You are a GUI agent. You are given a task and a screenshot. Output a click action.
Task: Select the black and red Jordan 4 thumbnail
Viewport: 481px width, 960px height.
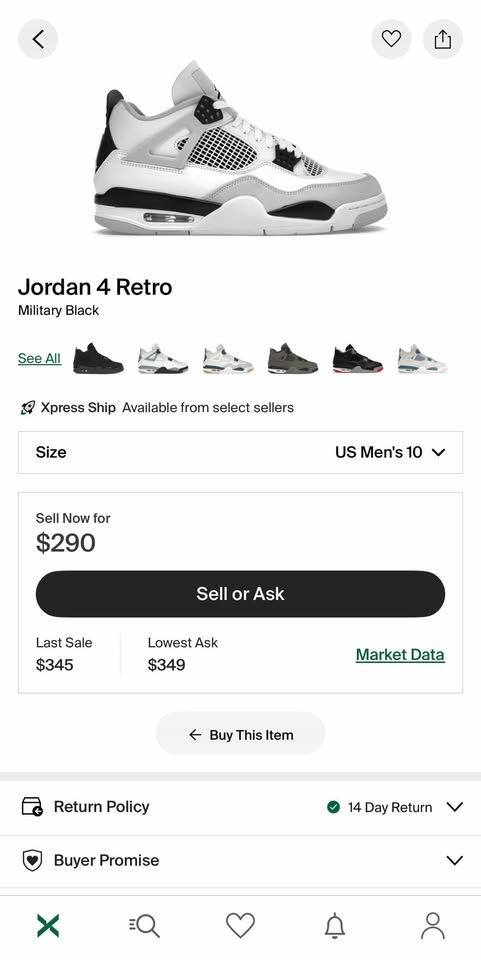coord(358,358)
